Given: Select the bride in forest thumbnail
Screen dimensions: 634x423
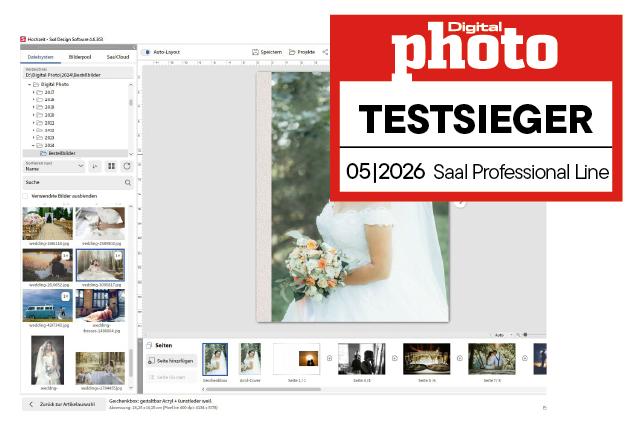Looking at the screenshot, I should click(100, 265).
